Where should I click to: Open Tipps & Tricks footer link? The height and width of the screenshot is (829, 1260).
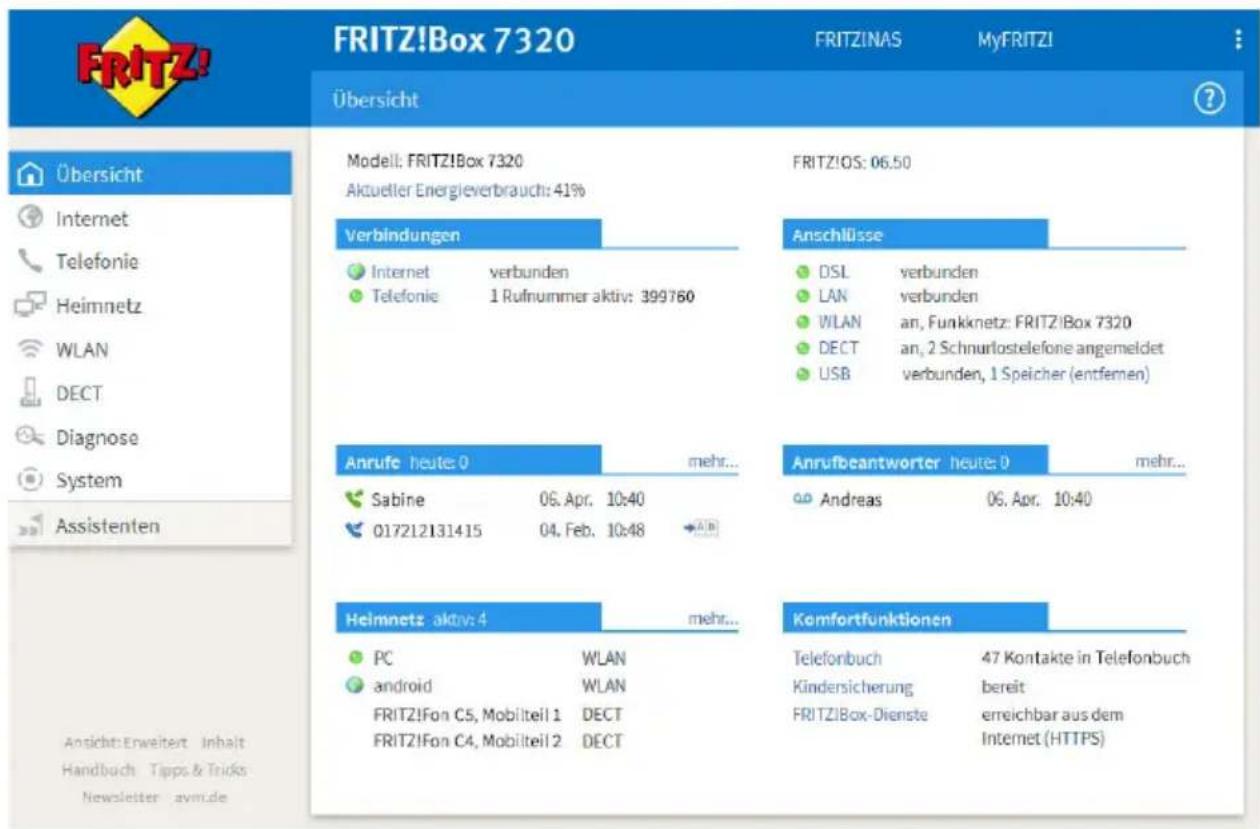pos(198,770)
